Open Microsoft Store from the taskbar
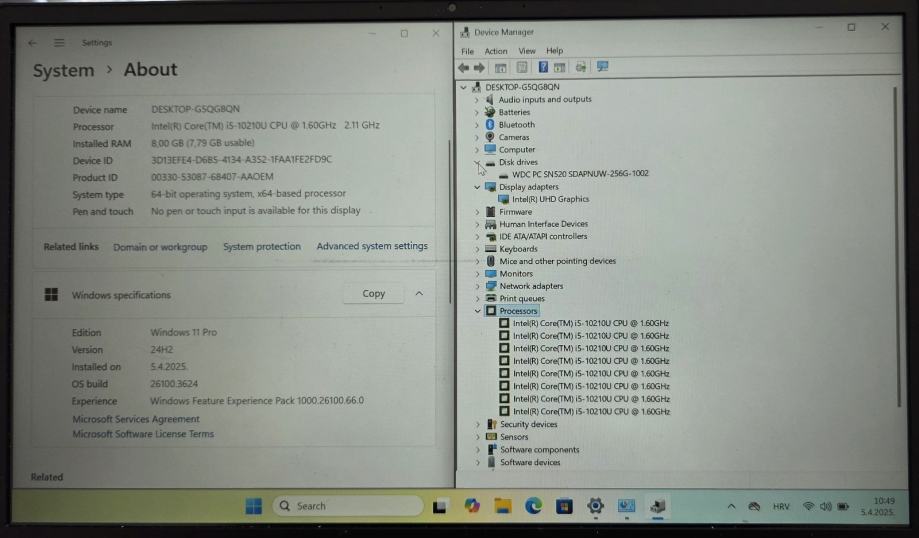 click(x=564, y=506)
